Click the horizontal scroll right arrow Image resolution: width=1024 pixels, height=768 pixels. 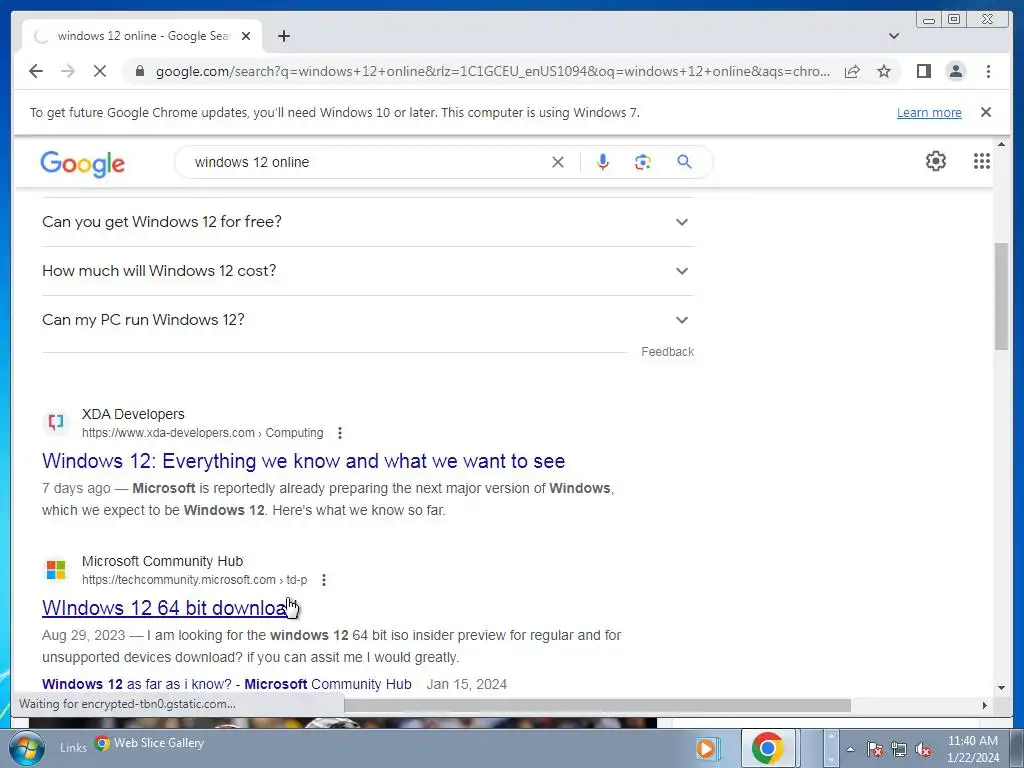coord(985,705)
